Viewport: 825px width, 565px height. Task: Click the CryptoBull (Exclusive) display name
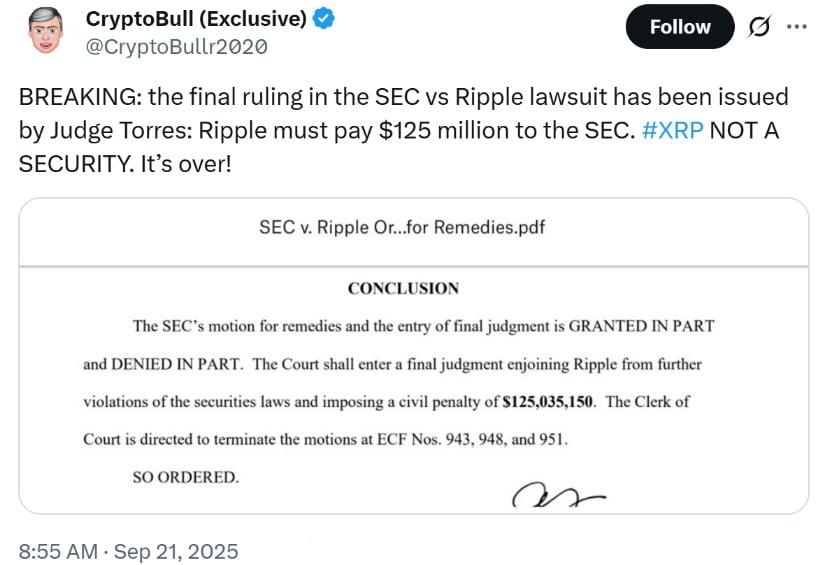pyautogui.click(x=196, y=19)
